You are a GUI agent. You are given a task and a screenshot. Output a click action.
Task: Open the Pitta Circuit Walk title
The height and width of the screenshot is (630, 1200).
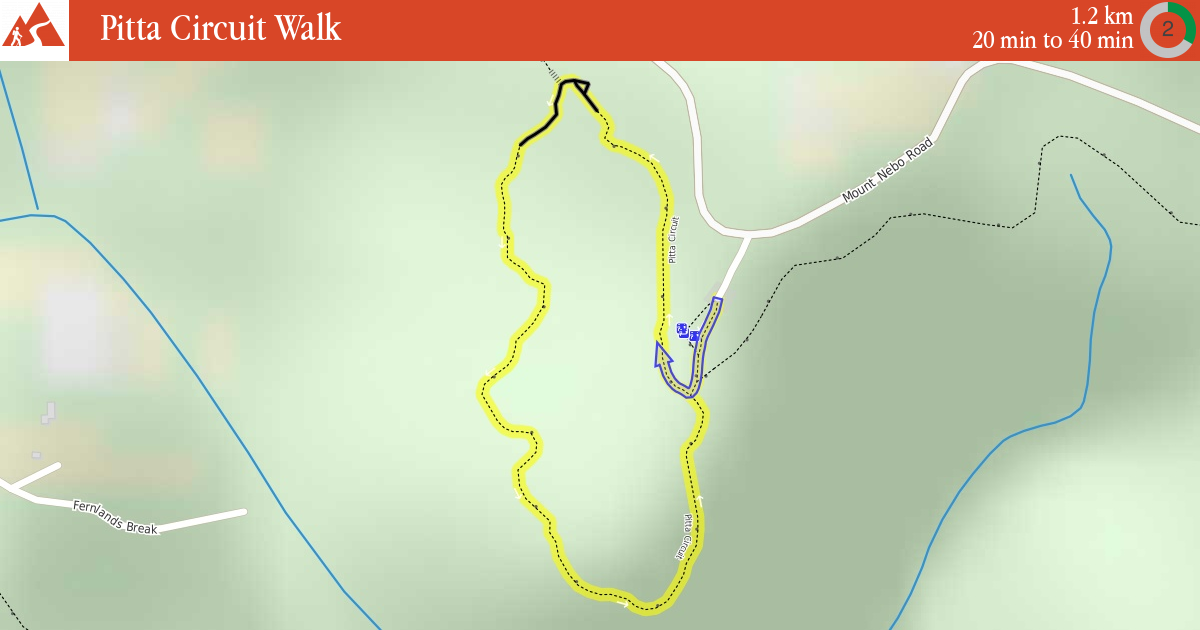click(x=221, y=28)
